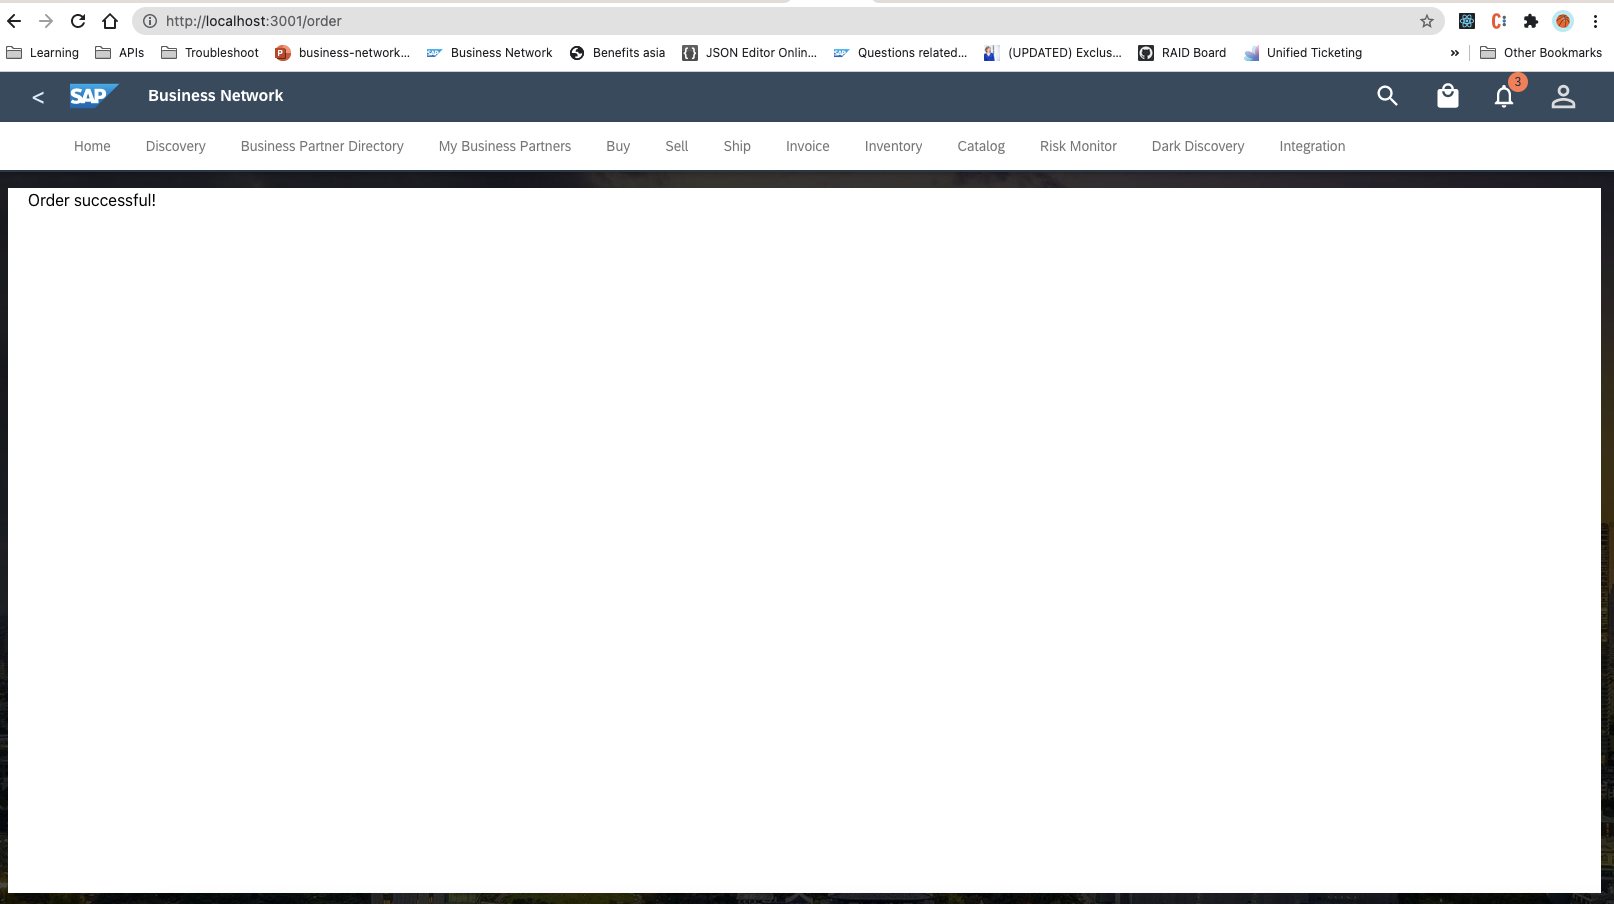Open the React DevTools extension icon
The height and width of the screenshot is (904, 1614).
[x=1467, y=21]
